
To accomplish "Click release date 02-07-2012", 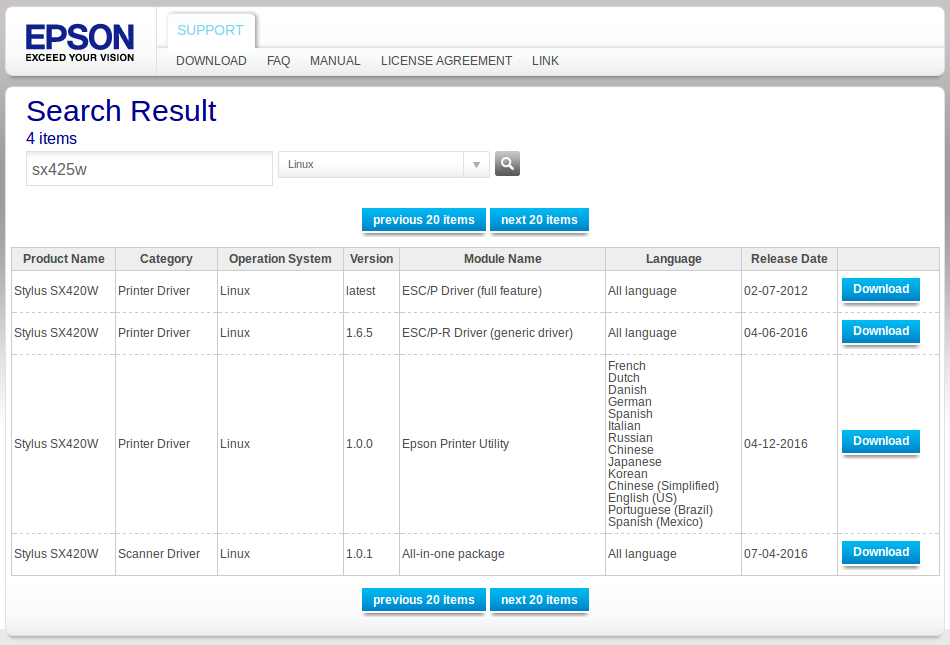I will [x=776, y=291].
